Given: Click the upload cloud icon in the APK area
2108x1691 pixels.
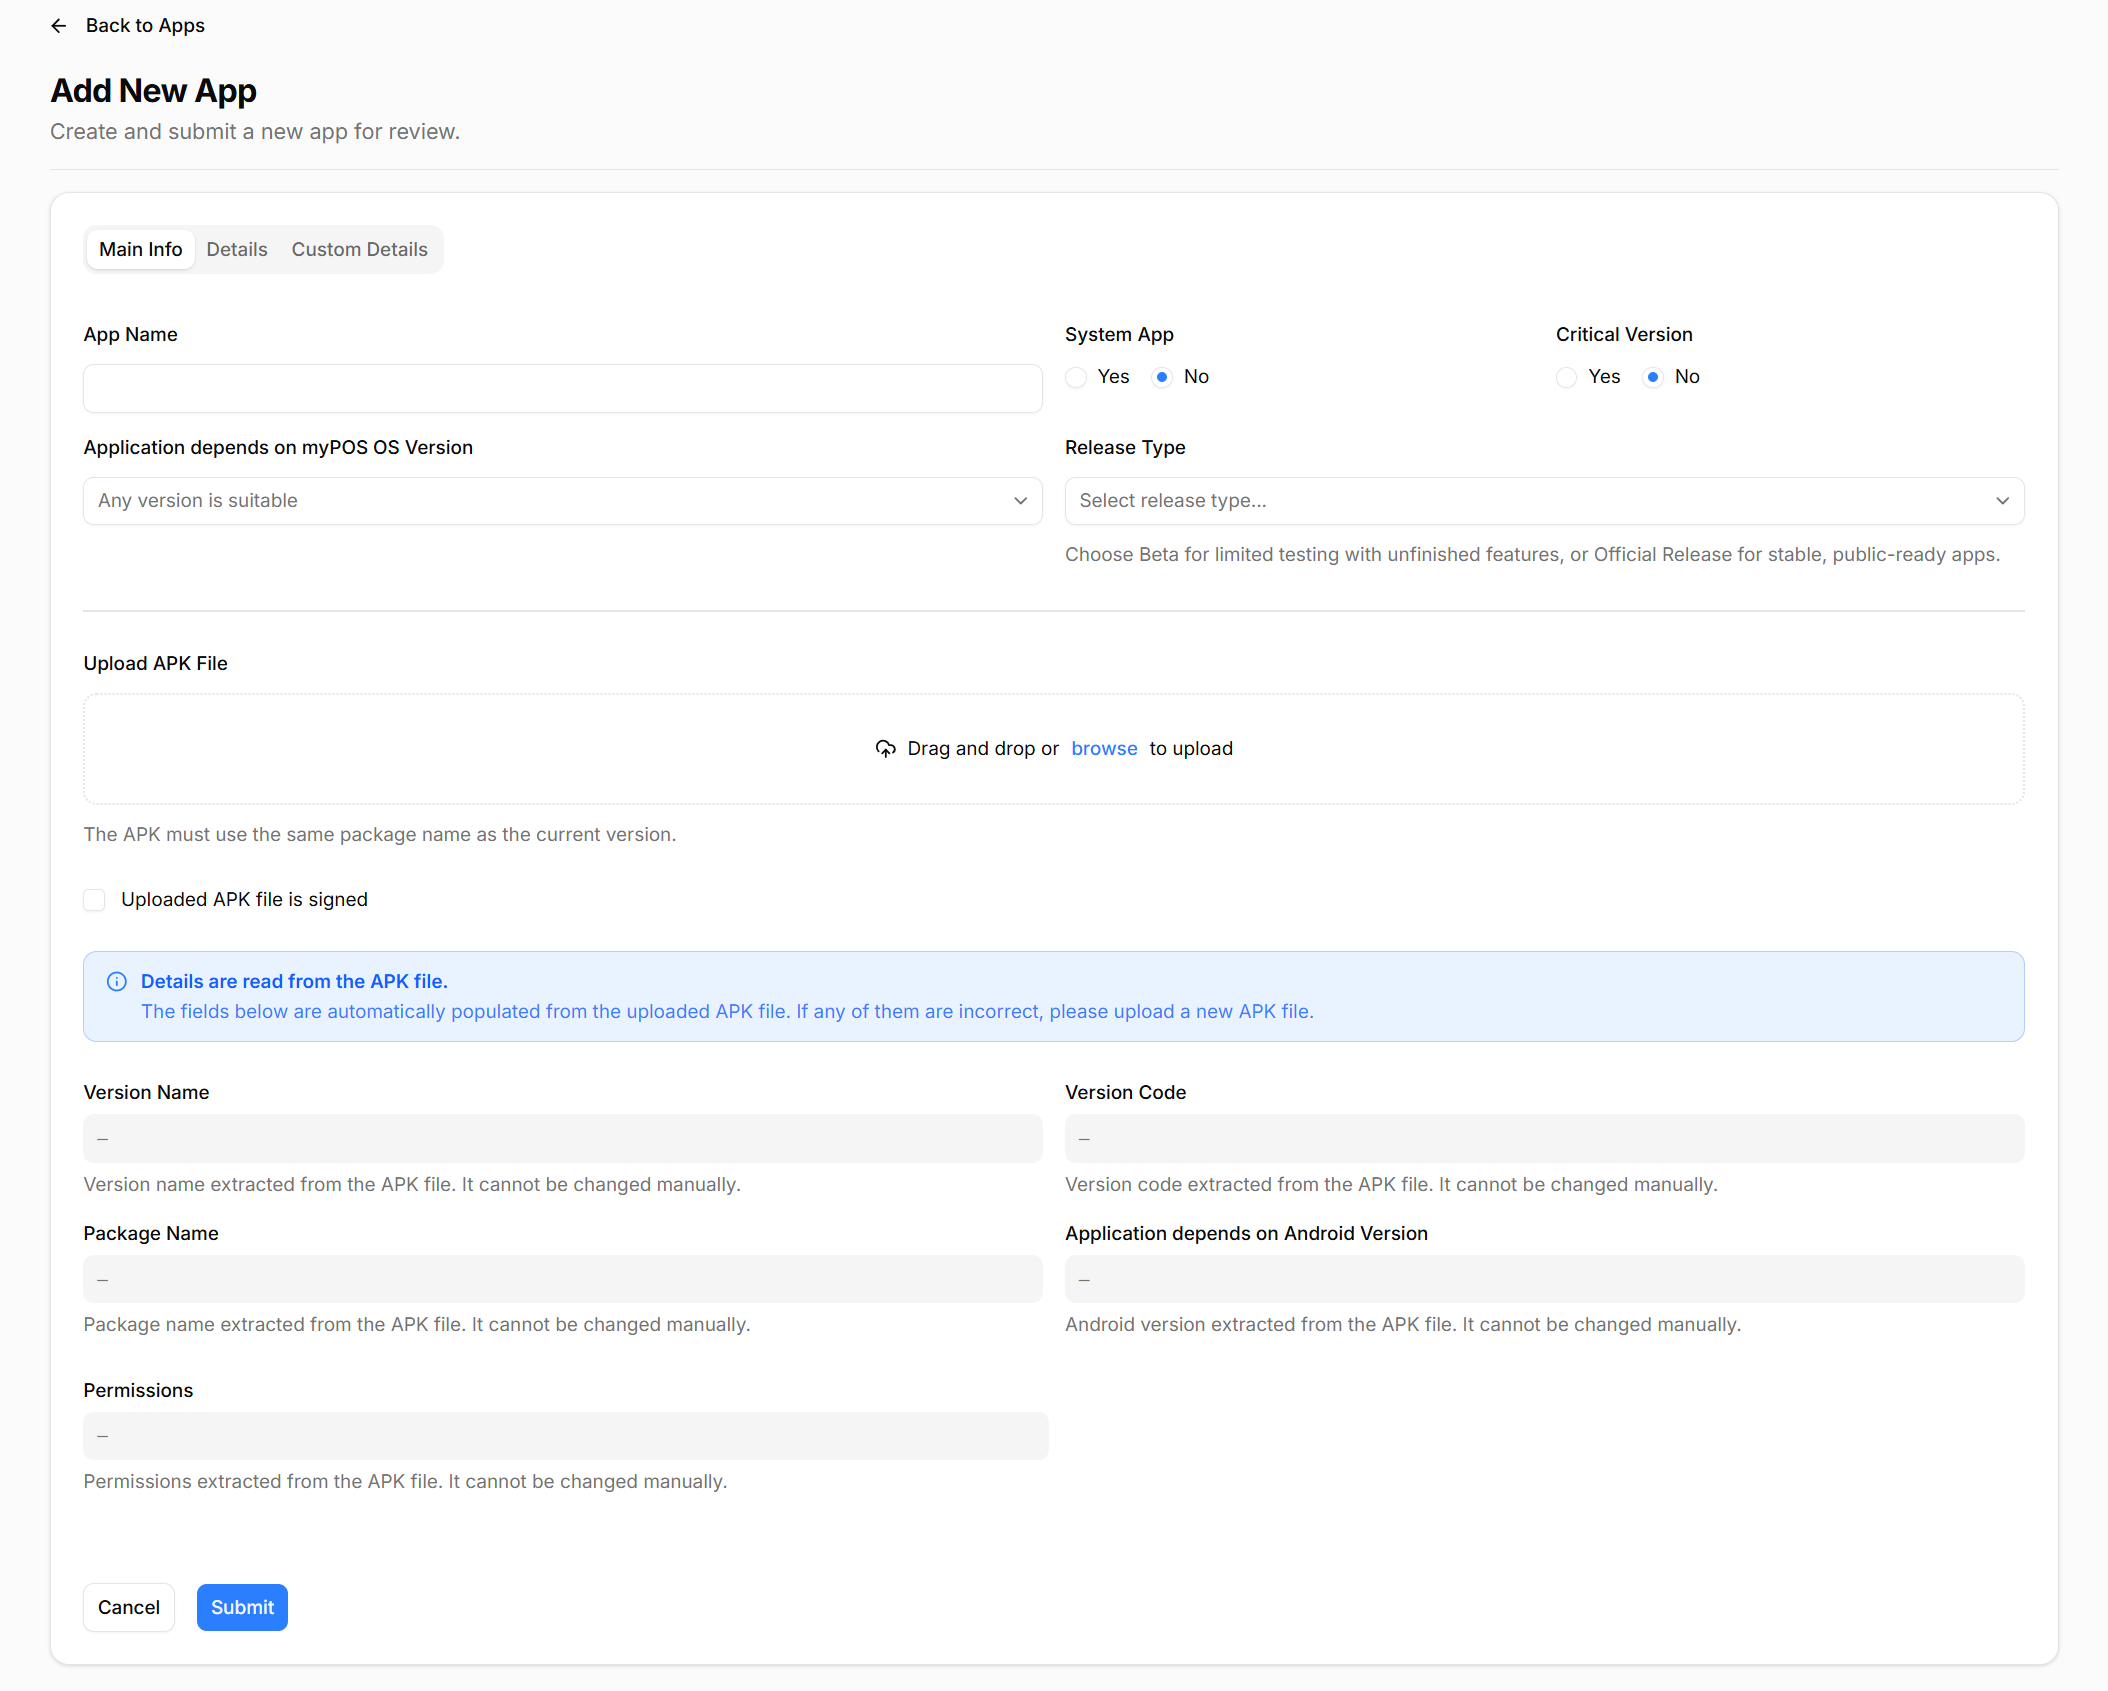Looking at the screenshot, I should [886, 748].
